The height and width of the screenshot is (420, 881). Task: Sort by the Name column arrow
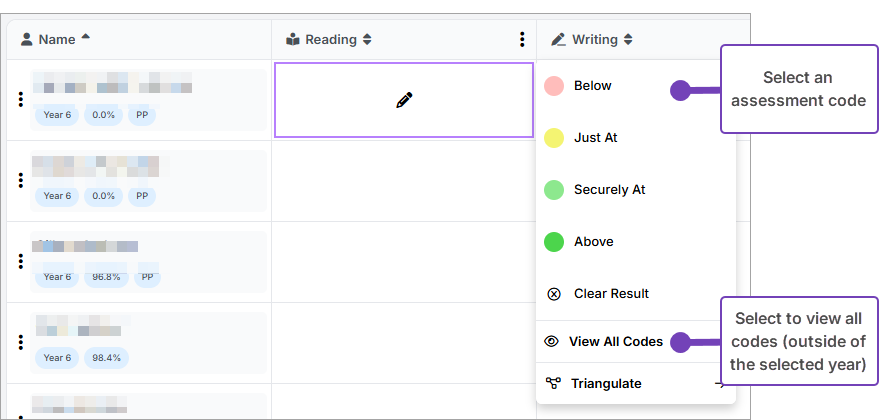click(85, 38)
